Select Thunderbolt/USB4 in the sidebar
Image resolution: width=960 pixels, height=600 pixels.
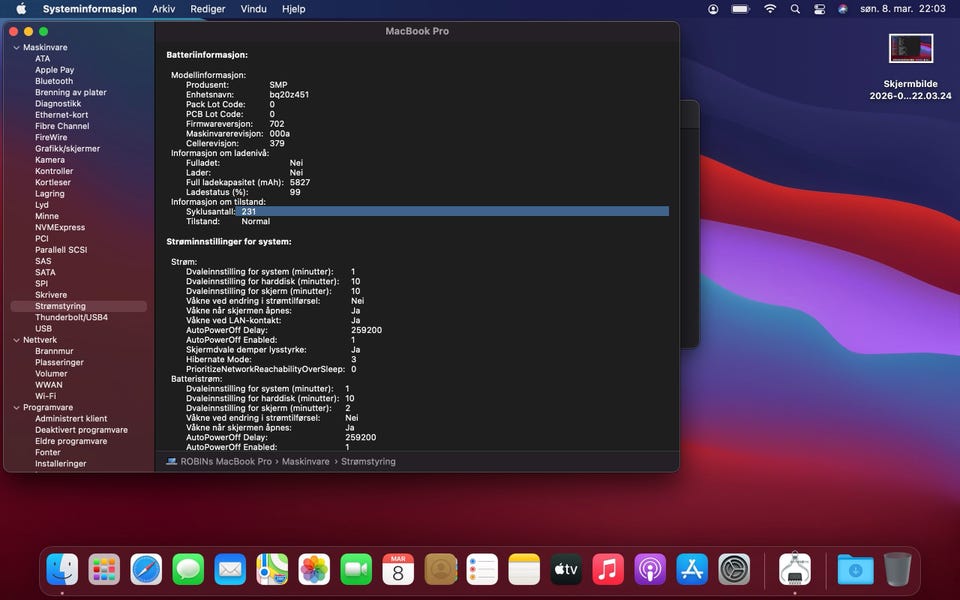coord(71,317)
